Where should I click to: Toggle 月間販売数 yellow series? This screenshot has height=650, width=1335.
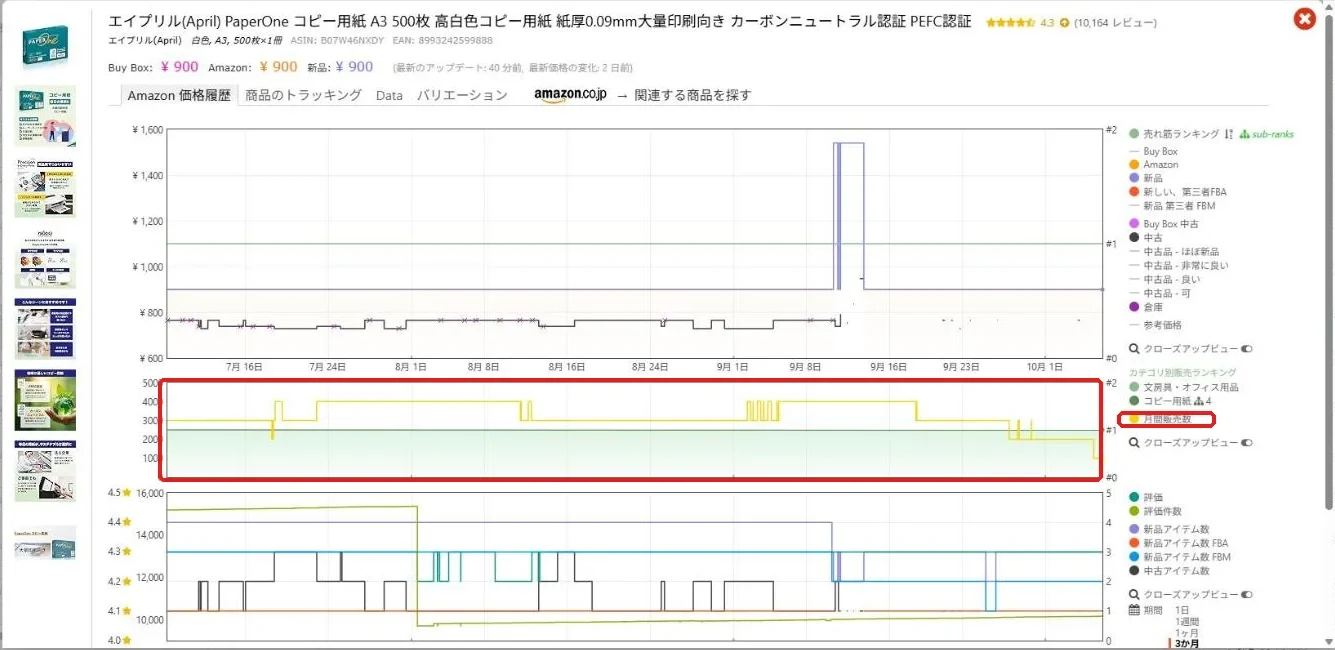[1161, 419]
